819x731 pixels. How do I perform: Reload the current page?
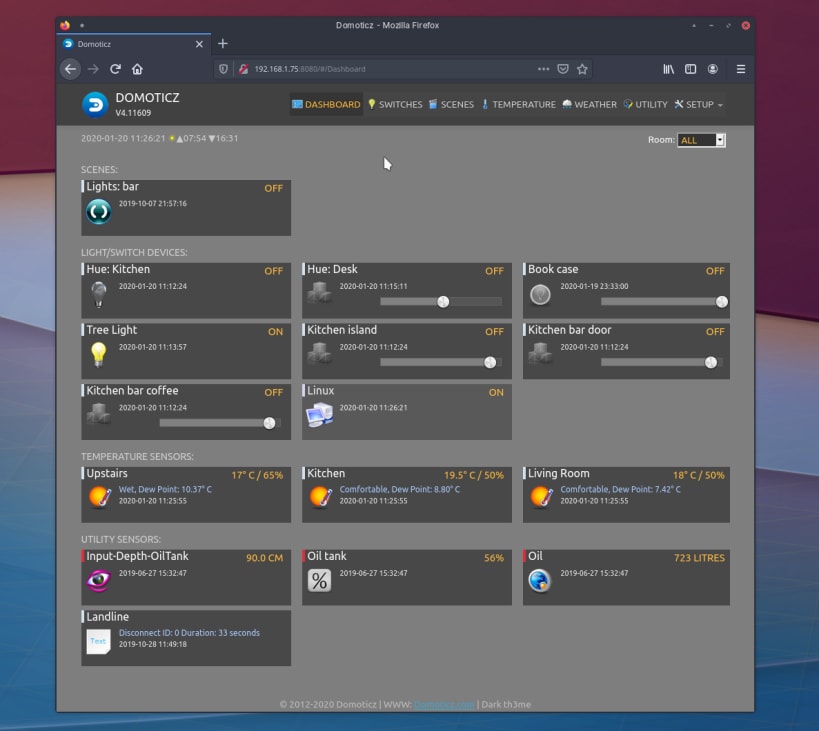click(115, 69)
